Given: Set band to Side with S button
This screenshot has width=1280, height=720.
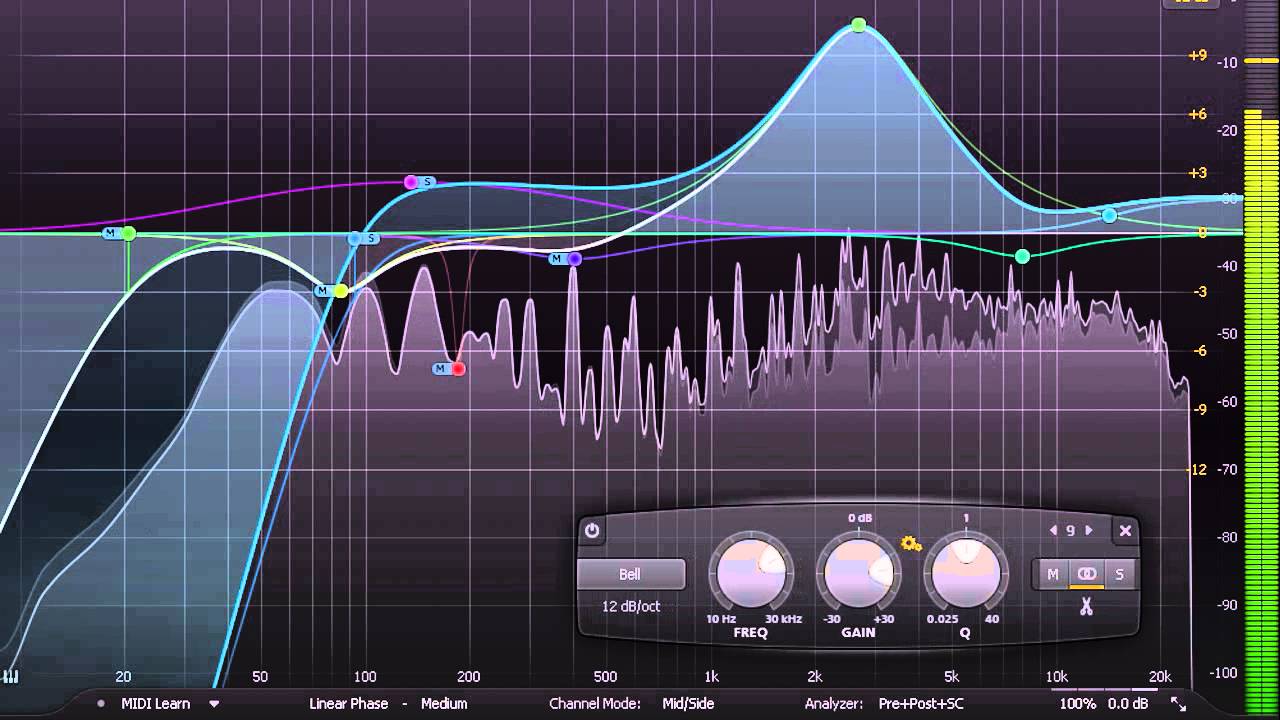Looking at the screenshot, I should 1119,574.
